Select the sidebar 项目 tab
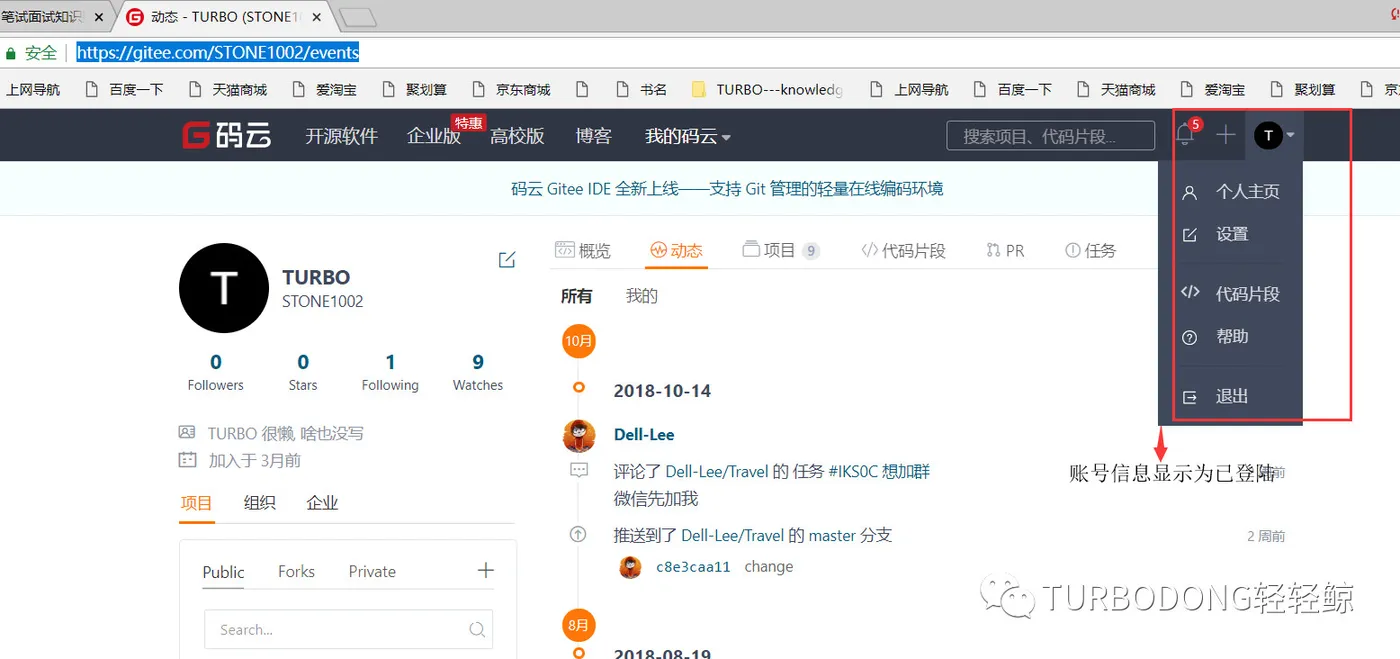The width and height of the screenshot is (1400, 659). (196, 503)
